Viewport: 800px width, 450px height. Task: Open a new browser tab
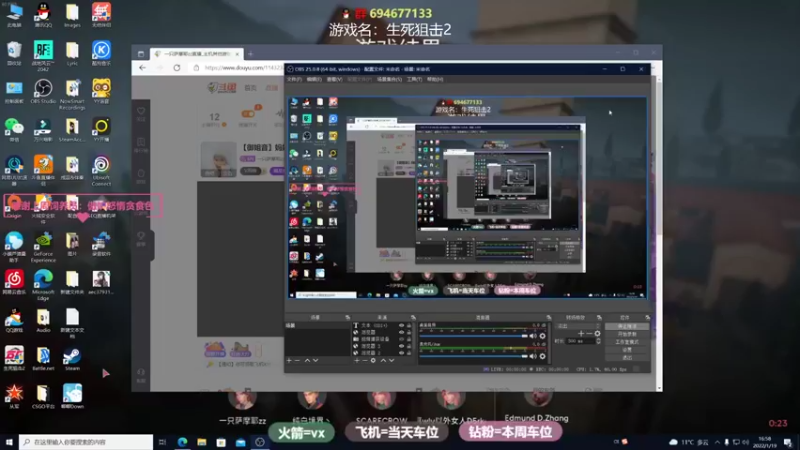click(x=251, y=54)
